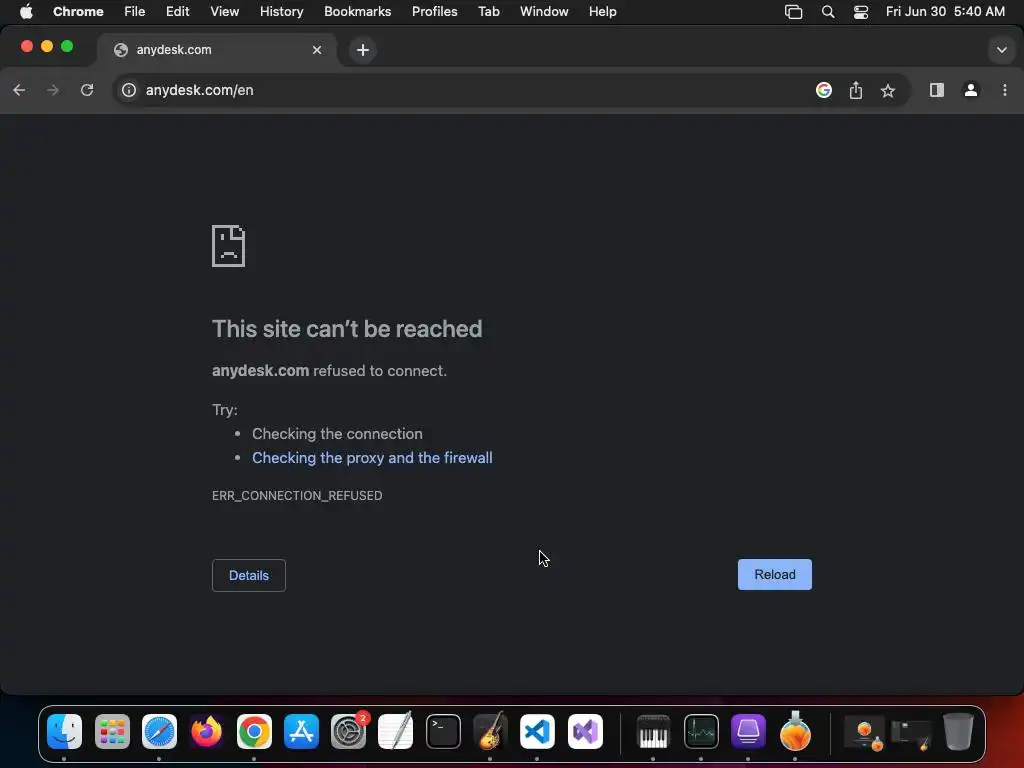Open the Edit menu
Screen dimensions: 1024x768
(178, 11)
